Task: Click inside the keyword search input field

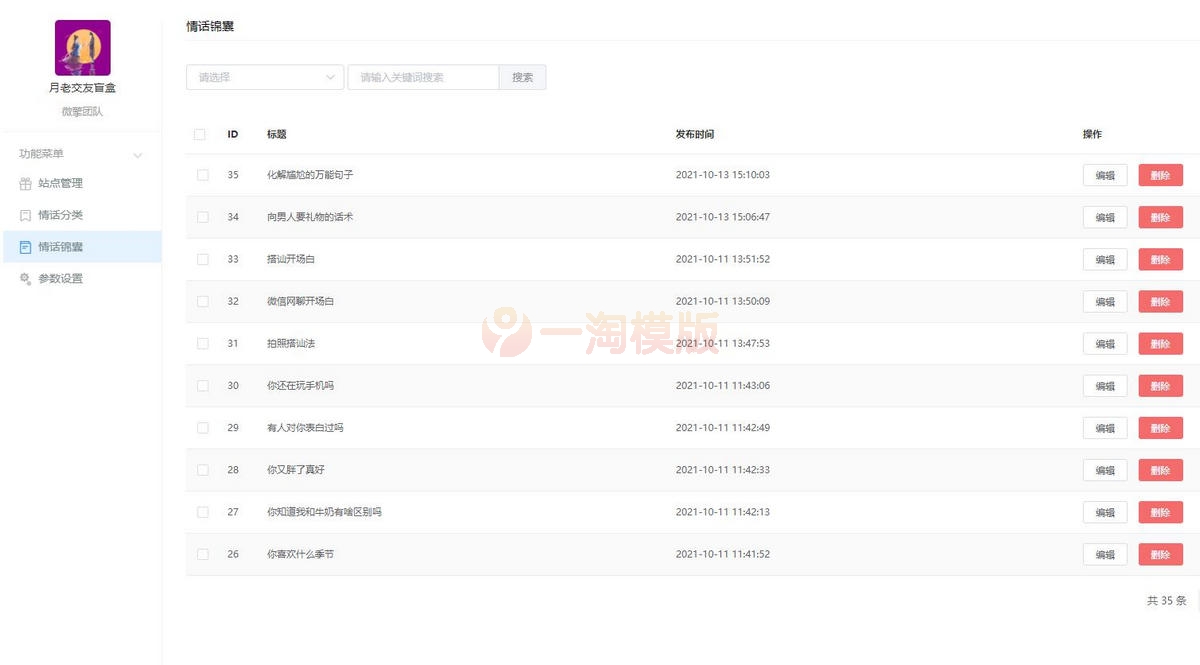Action: (420, 76)
